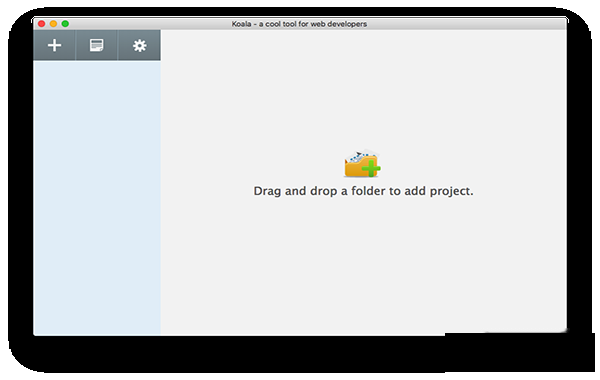This screenshot has height=380, width=600.
Task: Click the Koala window title text
Action: click(x=299, y=24)
